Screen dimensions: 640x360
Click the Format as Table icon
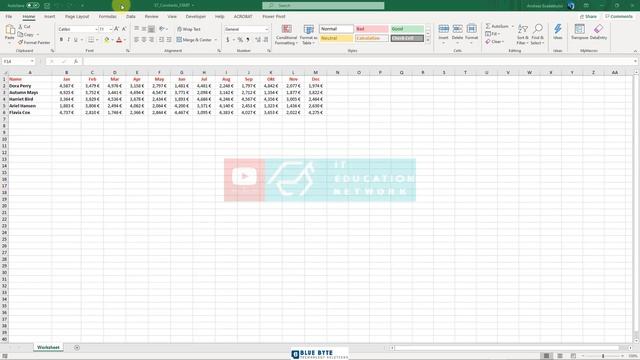[x=309, y=29]
